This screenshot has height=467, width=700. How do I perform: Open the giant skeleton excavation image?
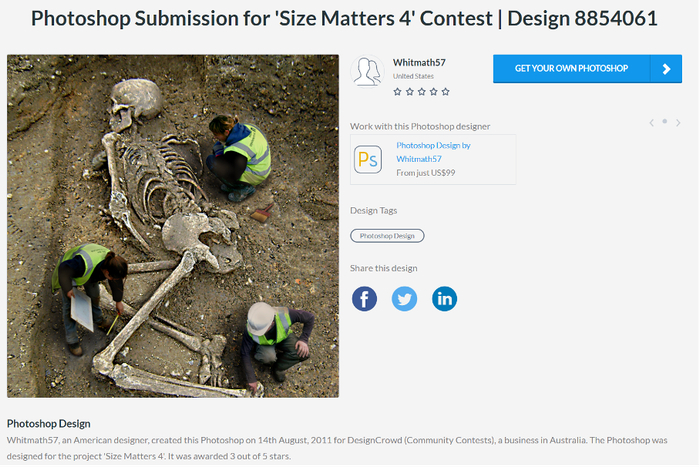[x=173, y=226]
